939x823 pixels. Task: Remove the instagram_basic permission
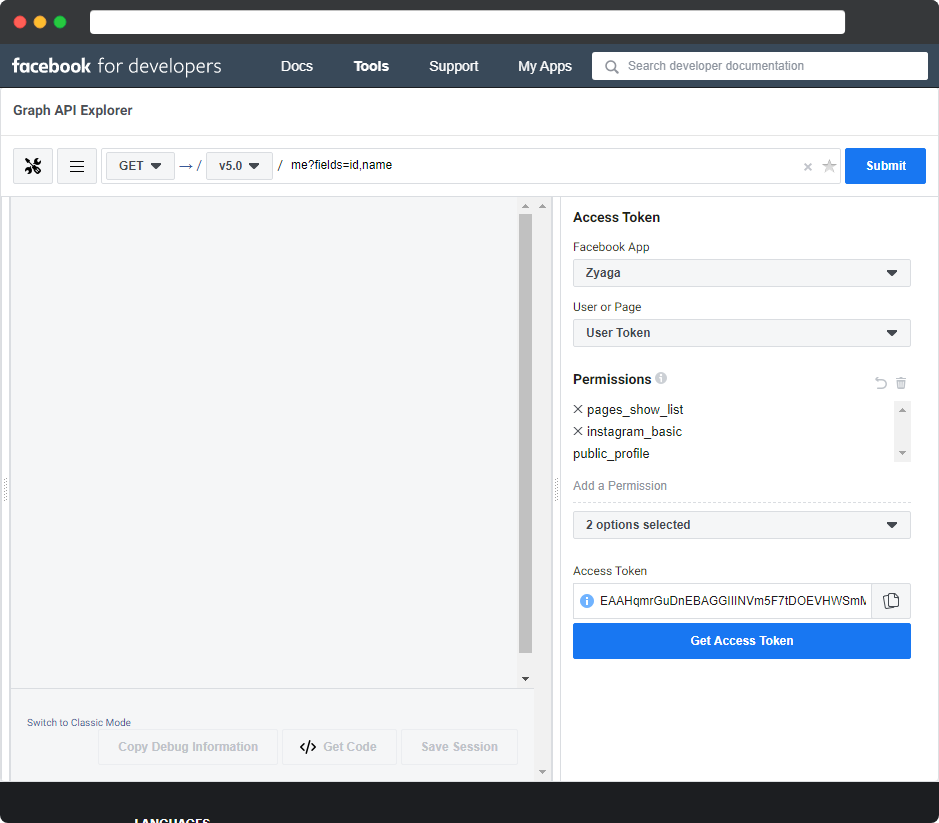click(x=578, y=432)
